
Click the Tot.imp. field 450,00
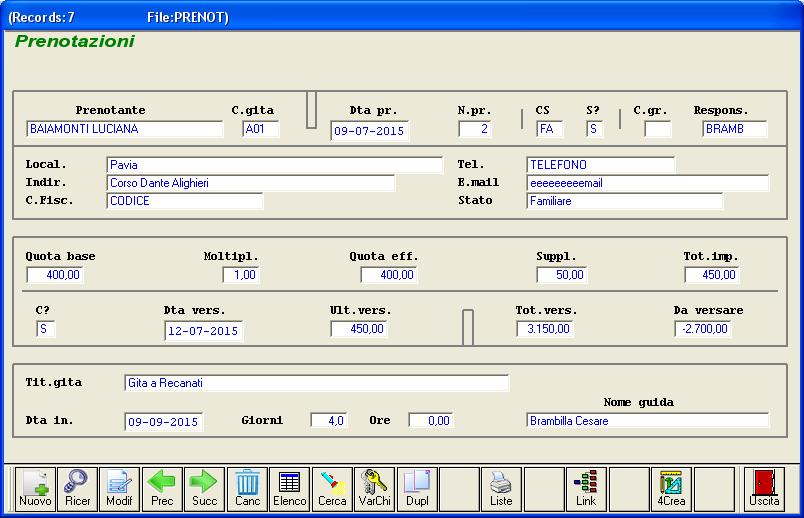712,275
